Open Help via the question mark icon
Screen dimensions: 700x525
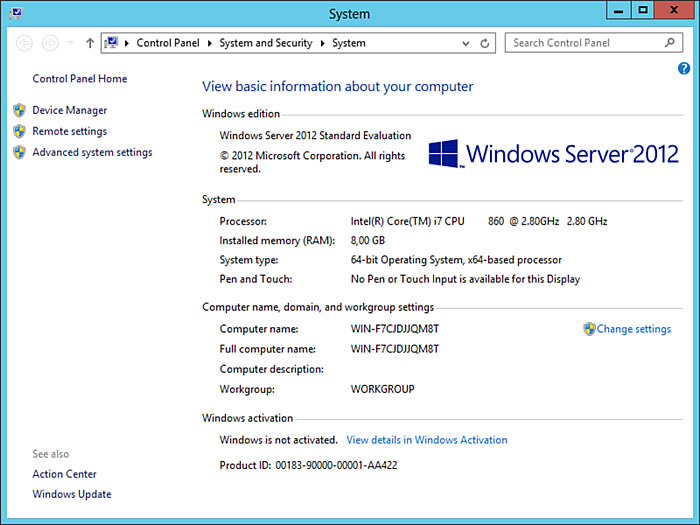click(x=683, y=68)
